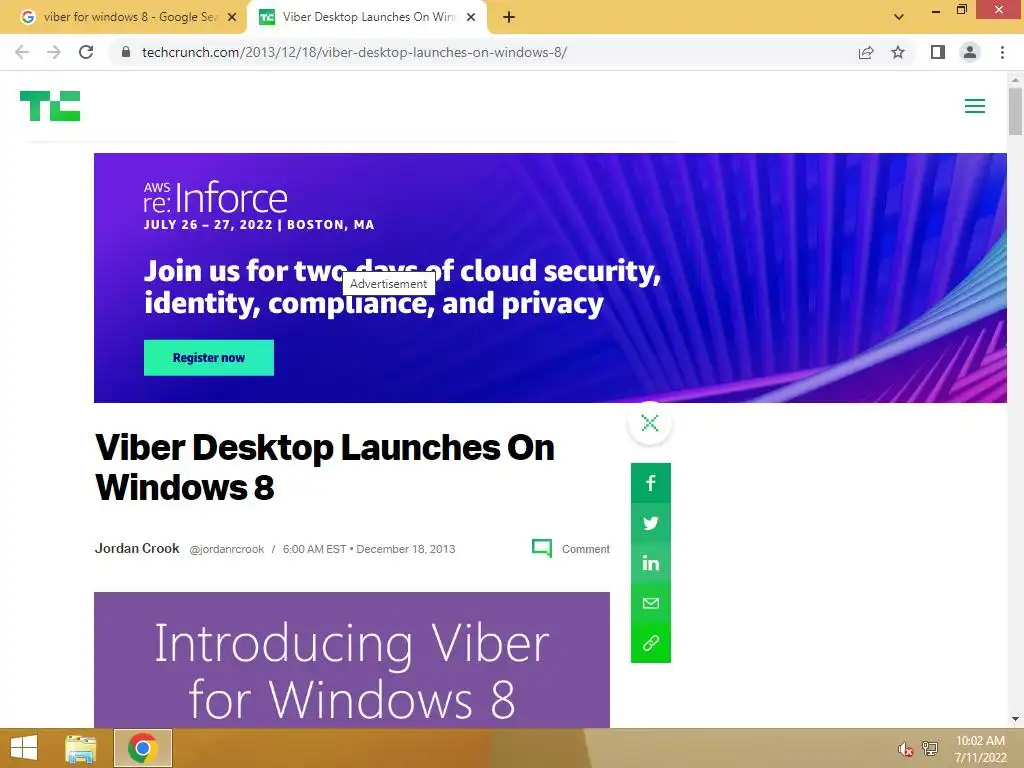Screen dimensions: 1024x768
Task: Open File Explorer from taskbar
Action: [x=81, y=748]
